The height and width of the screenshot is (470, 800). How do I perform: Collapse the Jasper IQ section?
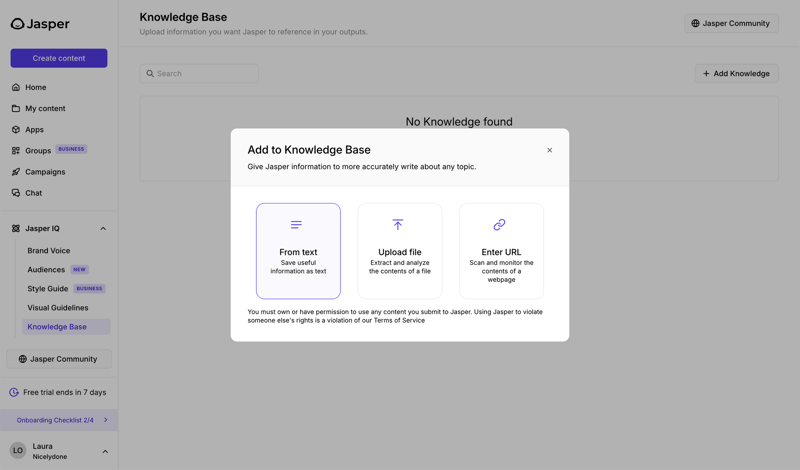(103, 229)
